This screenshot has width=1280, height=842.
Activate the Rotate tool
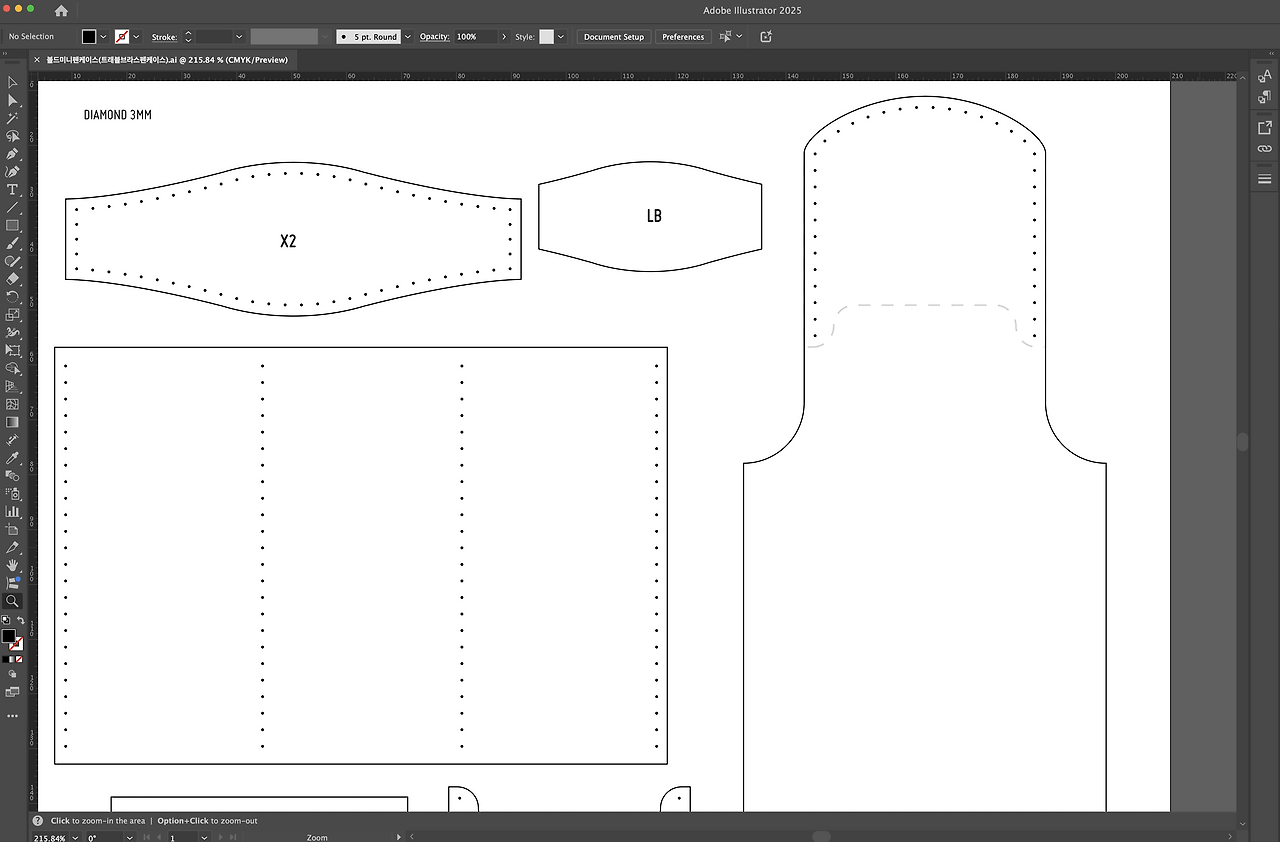(13, 297)
